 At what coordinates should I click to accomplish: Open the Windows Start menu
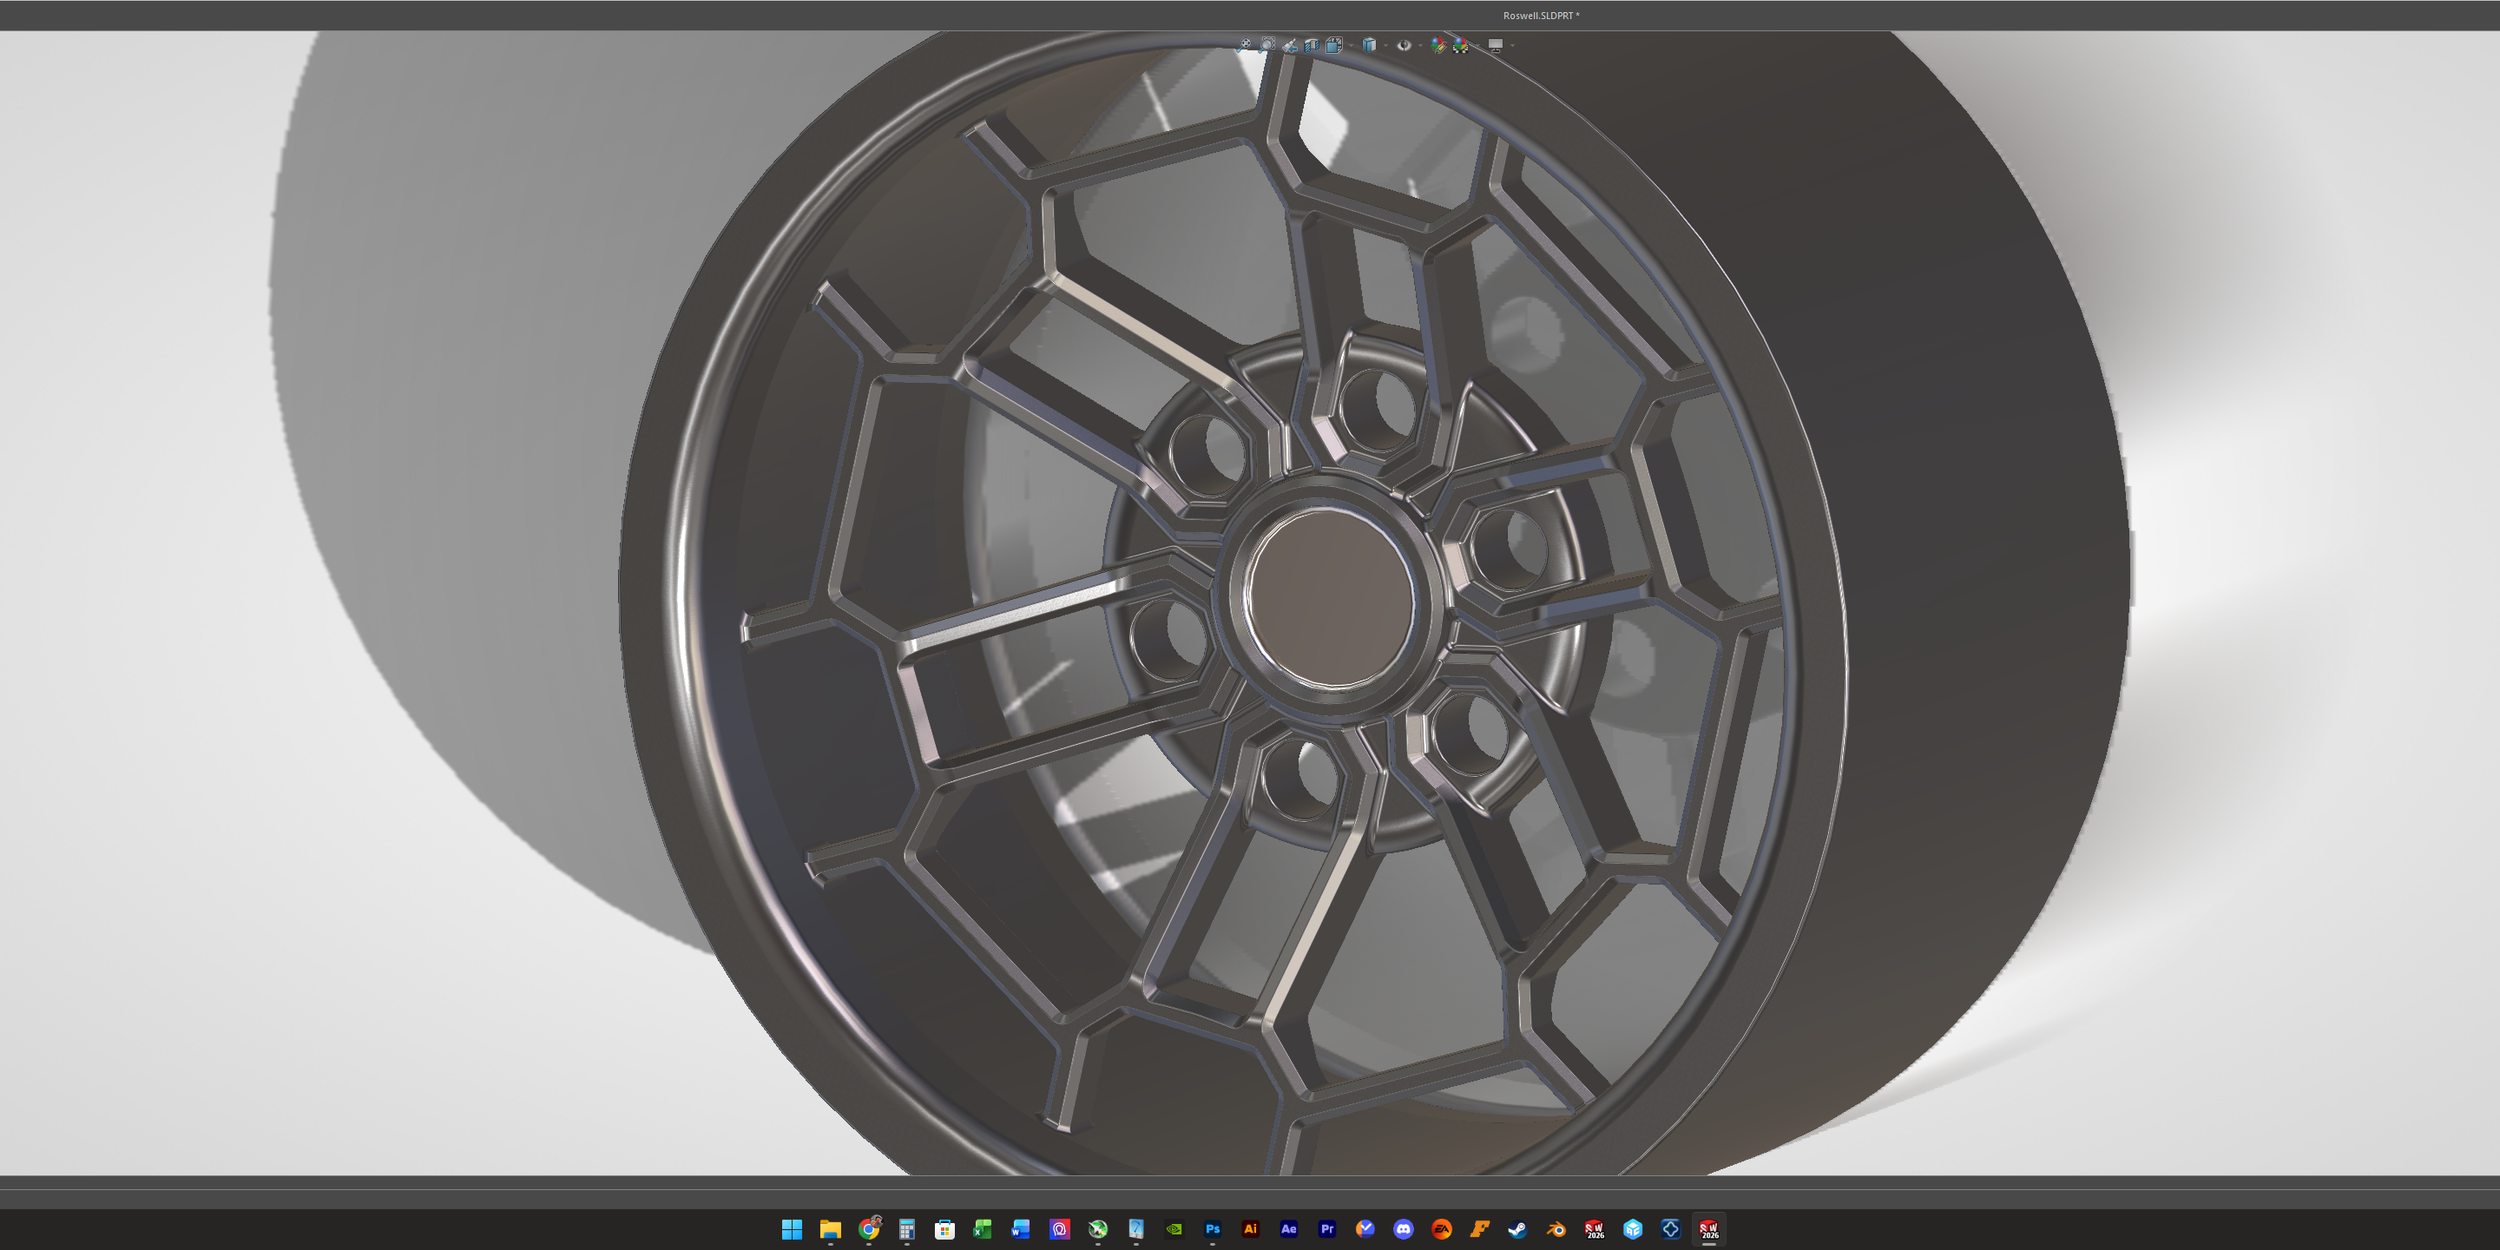[x=791, y=1229]
